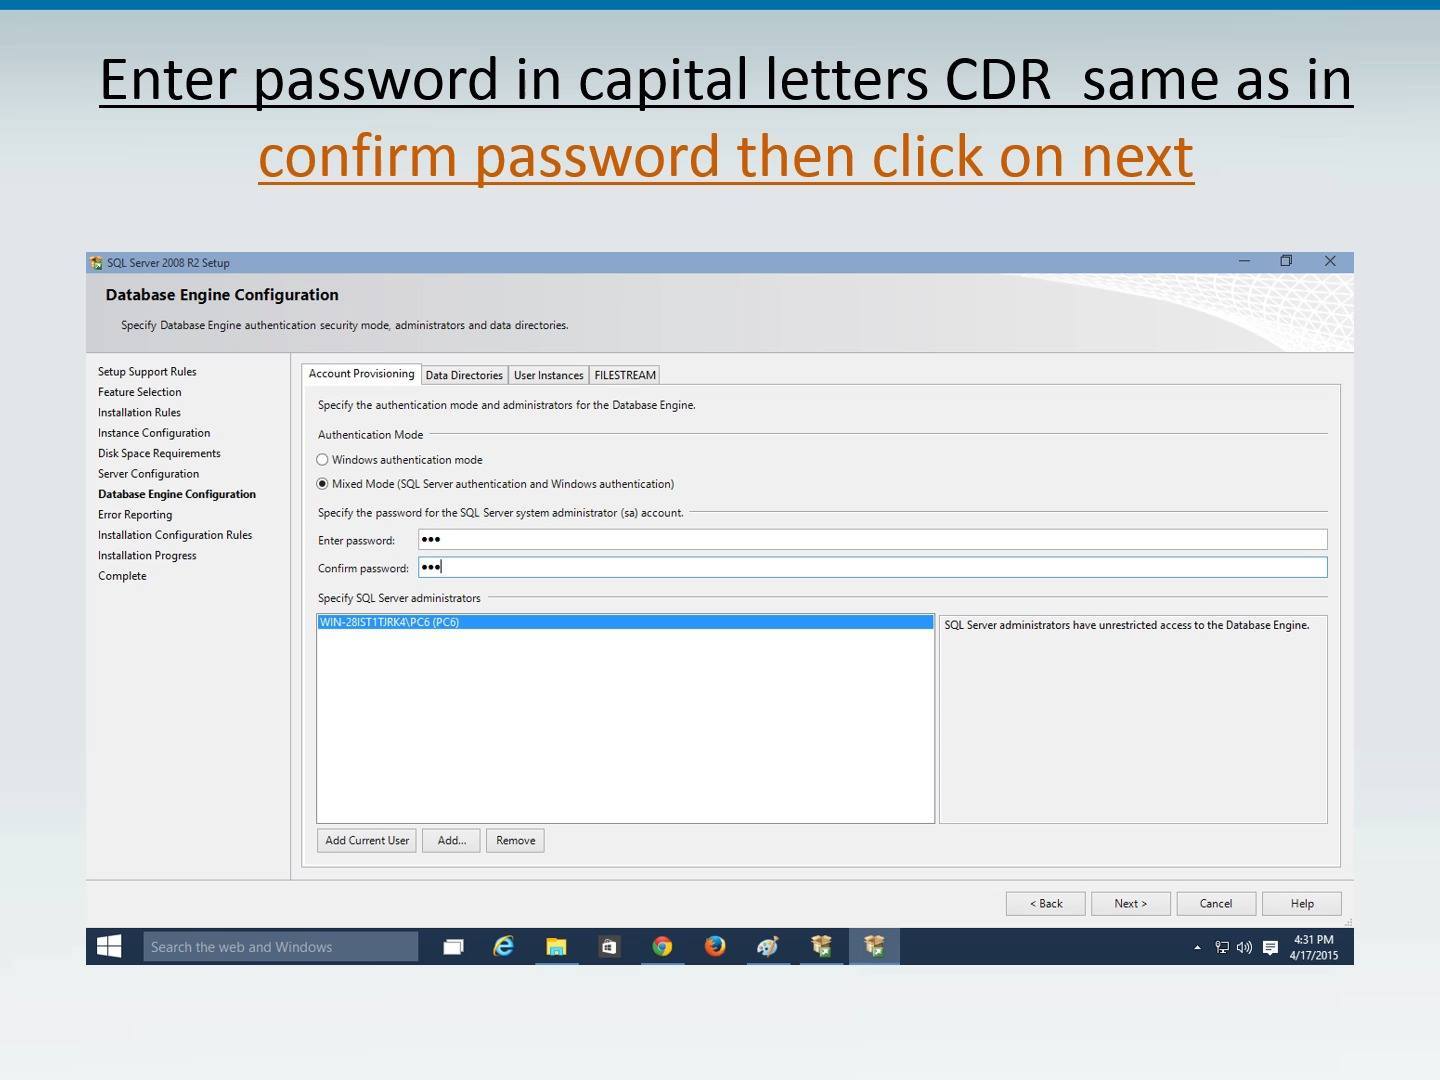Click Installation Progress step
Image resolution: width=1440 pixels, height=1080 pixels.
(x=147, y=556)
